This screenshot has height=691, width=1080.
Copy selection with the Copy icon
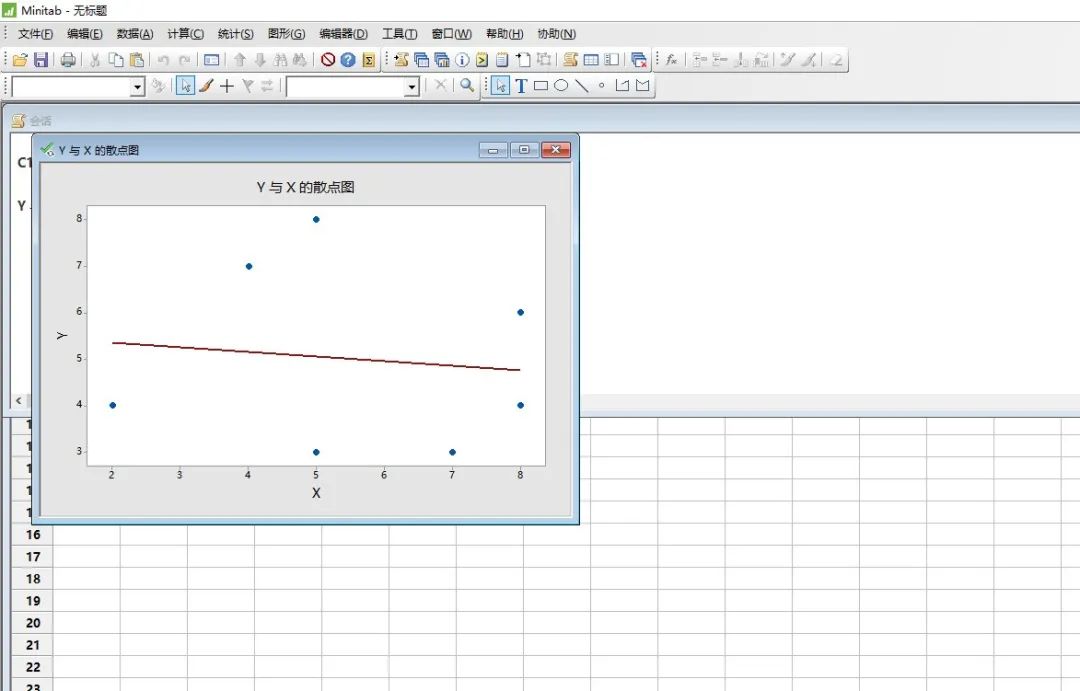pyautogui.click(x=116, y=60)
